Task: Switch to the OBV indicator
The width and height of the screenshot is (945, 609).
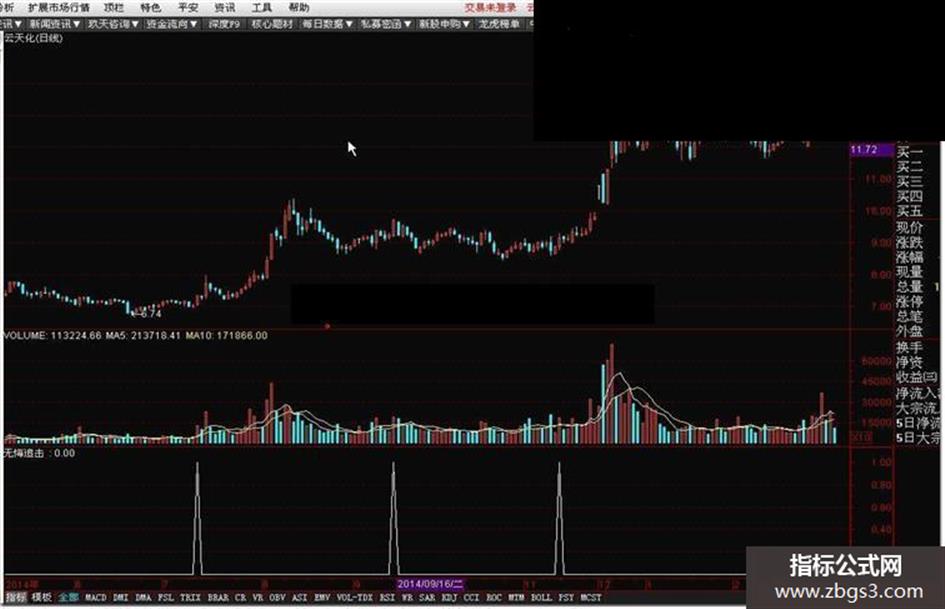Action: 277,597
